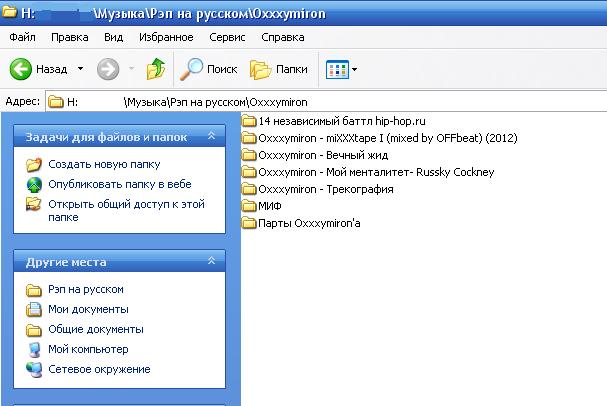The image size is (607, 406).
Task: Go up one folder level icon
Action: click(x=156, y=69)
